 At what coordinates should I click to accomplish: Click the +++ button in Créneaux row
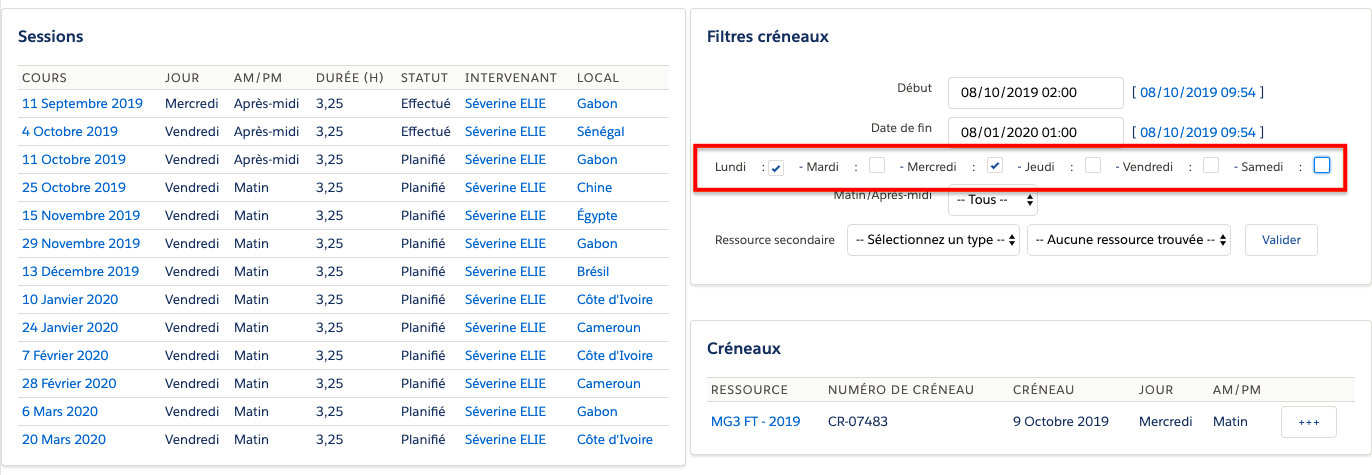(1309, 422)
